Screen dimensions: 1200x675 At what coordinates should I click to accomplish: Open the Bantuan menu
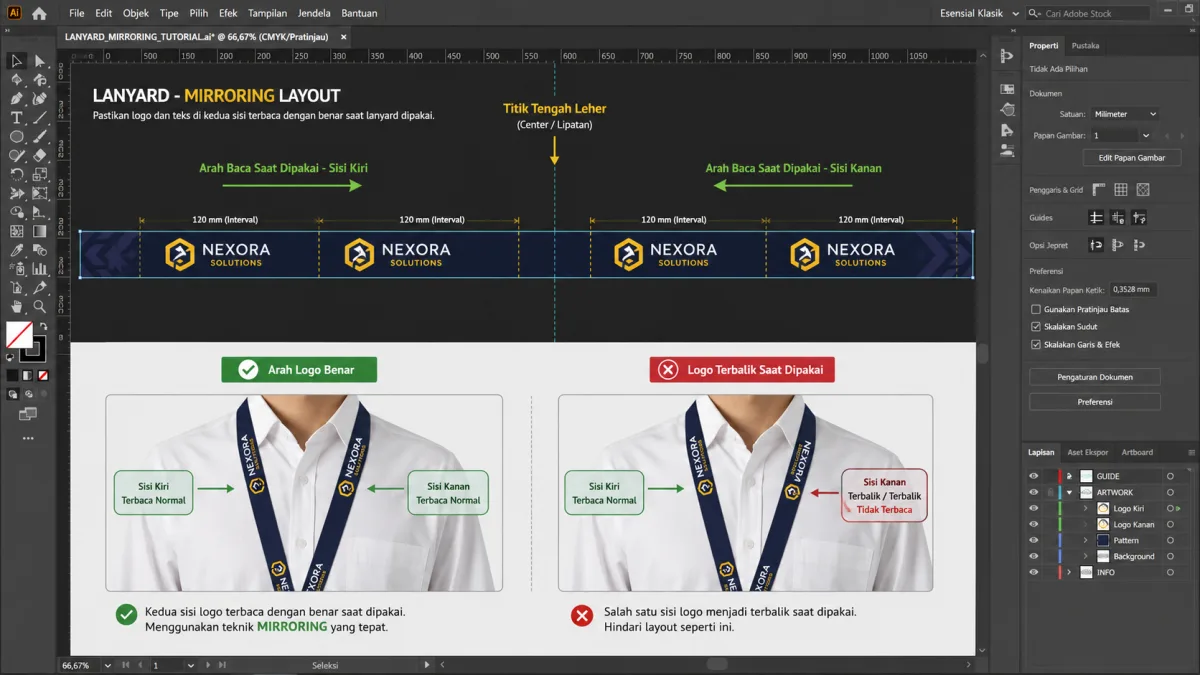point(359,14)
